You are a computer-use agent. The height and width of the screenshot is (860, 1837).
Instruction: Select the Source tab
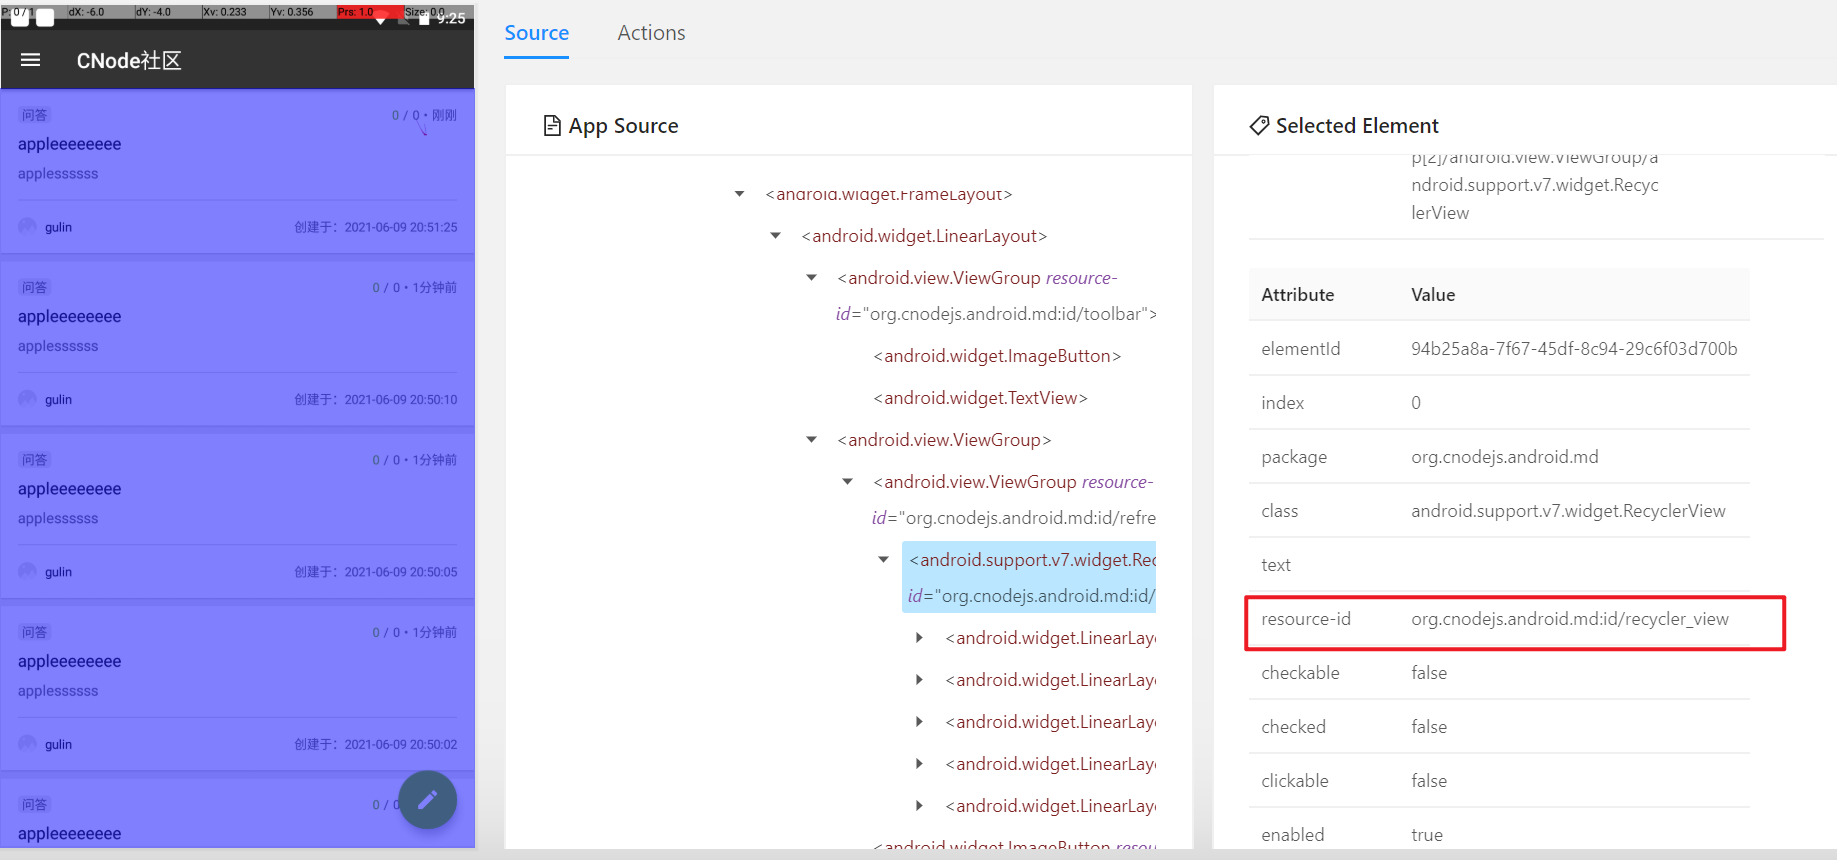pos(536,33)
